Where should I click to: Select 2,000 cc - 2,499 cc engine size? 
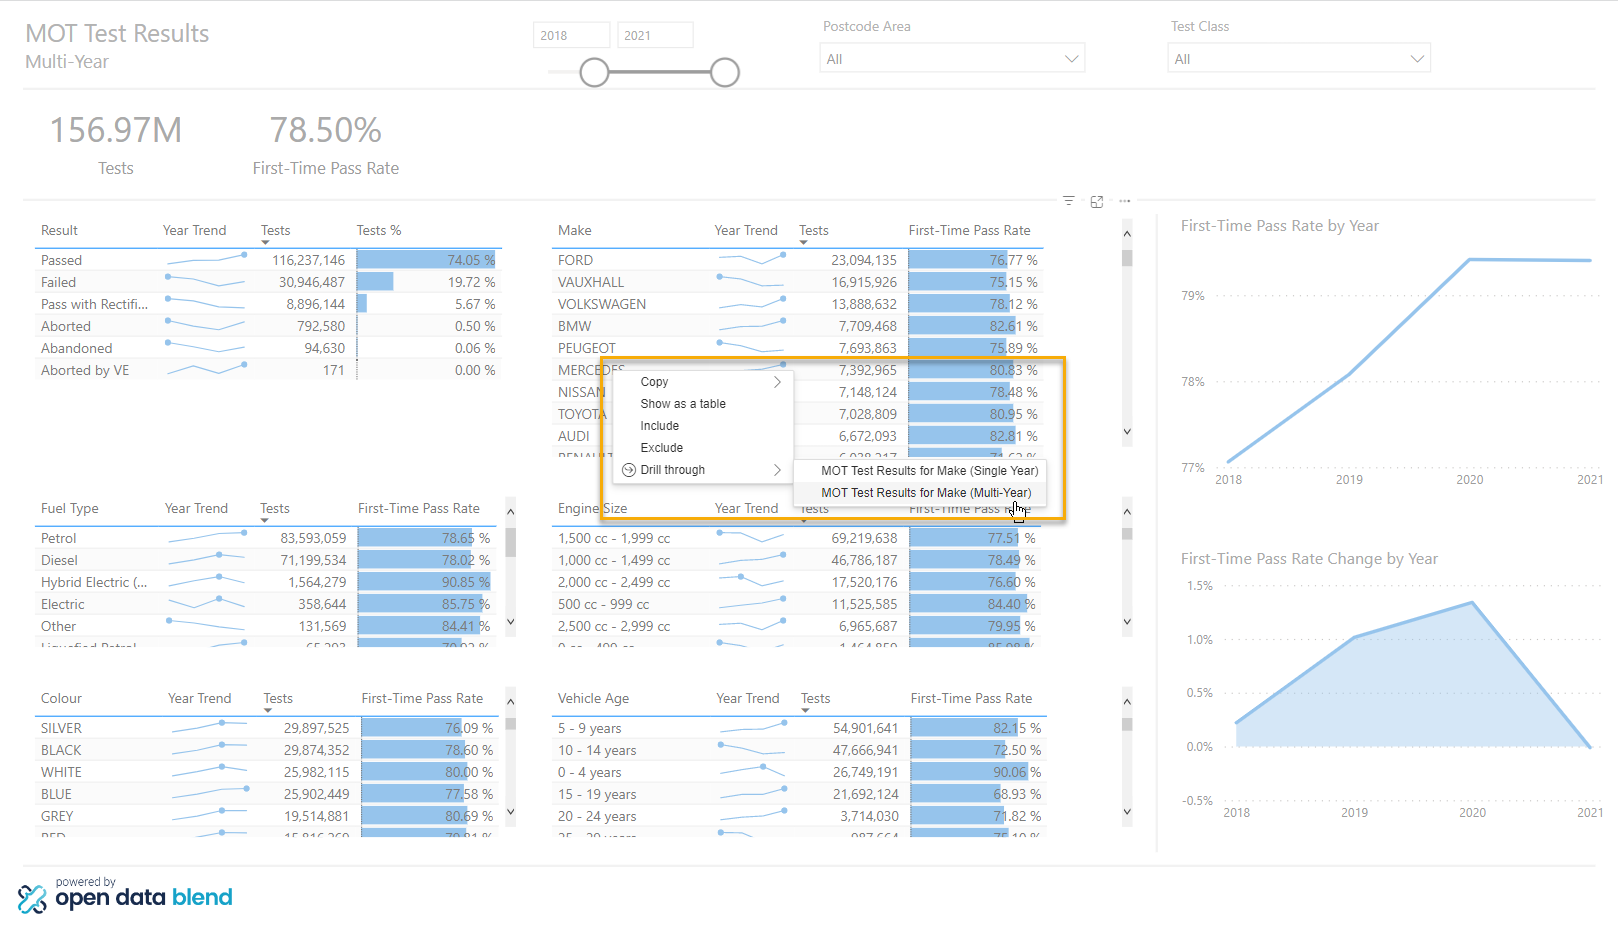pos(798,582)
